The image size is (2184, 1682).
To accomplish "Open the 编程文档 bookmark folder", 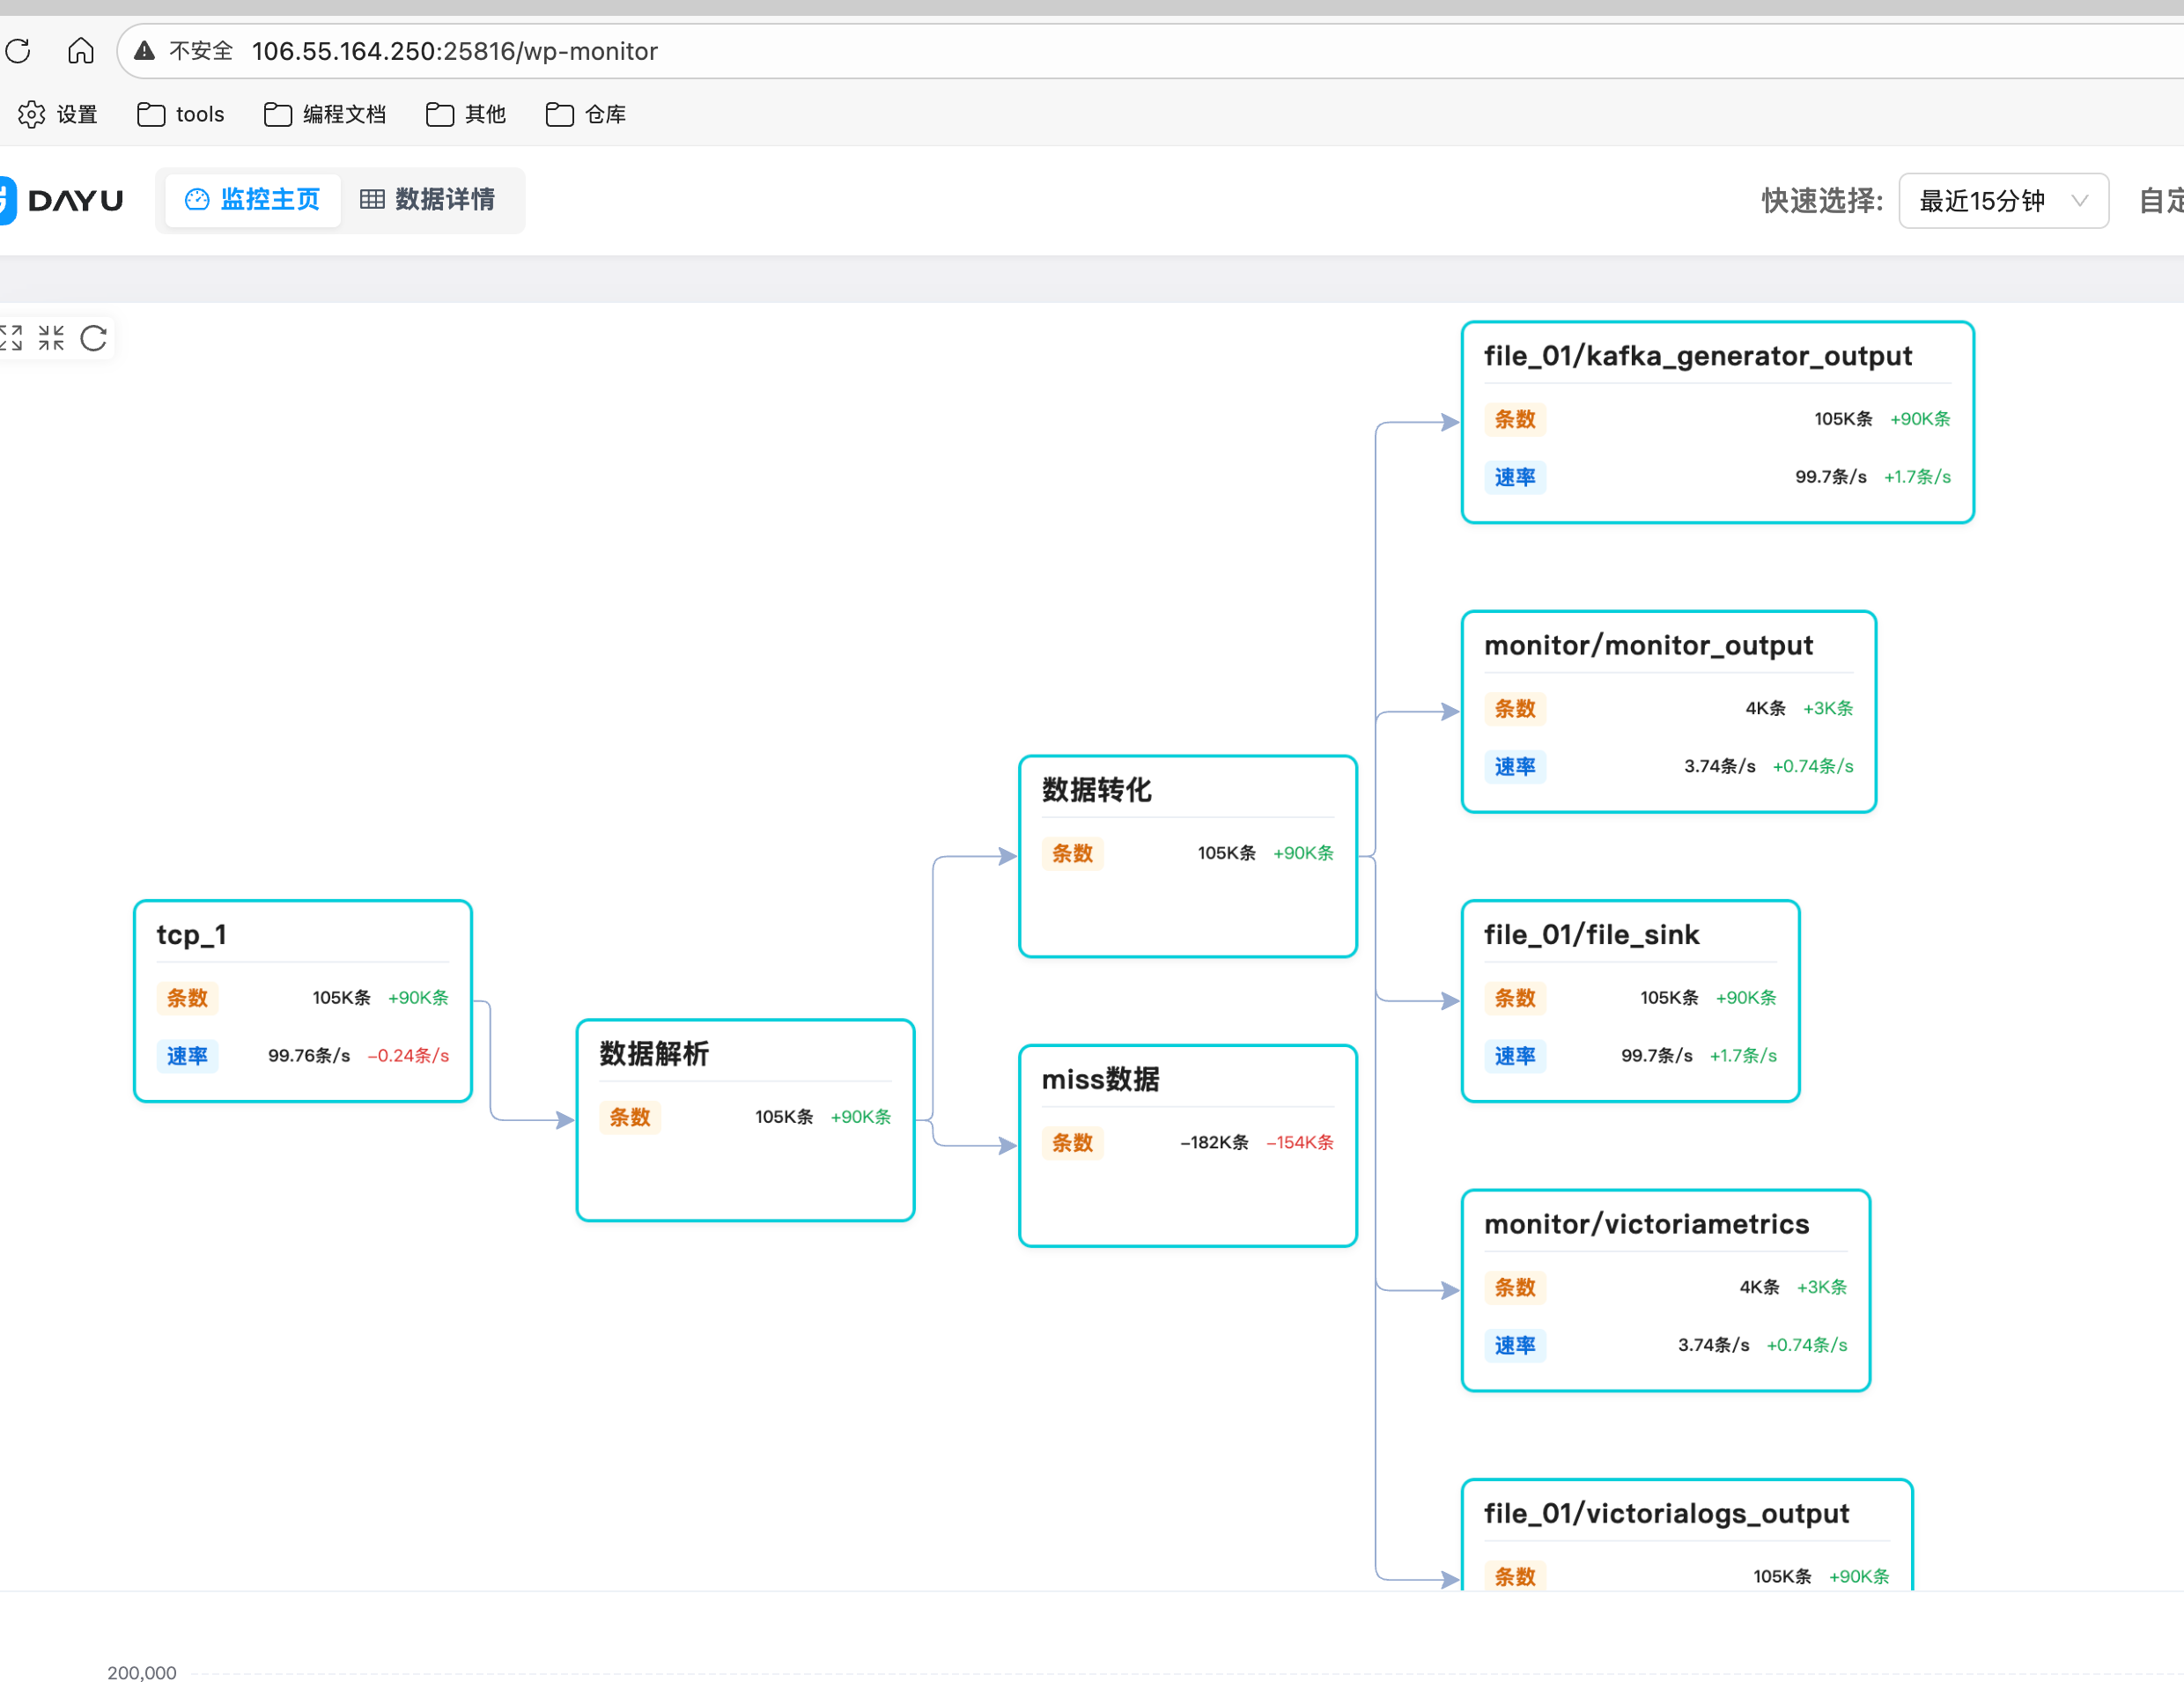I will tap(325, 115).
